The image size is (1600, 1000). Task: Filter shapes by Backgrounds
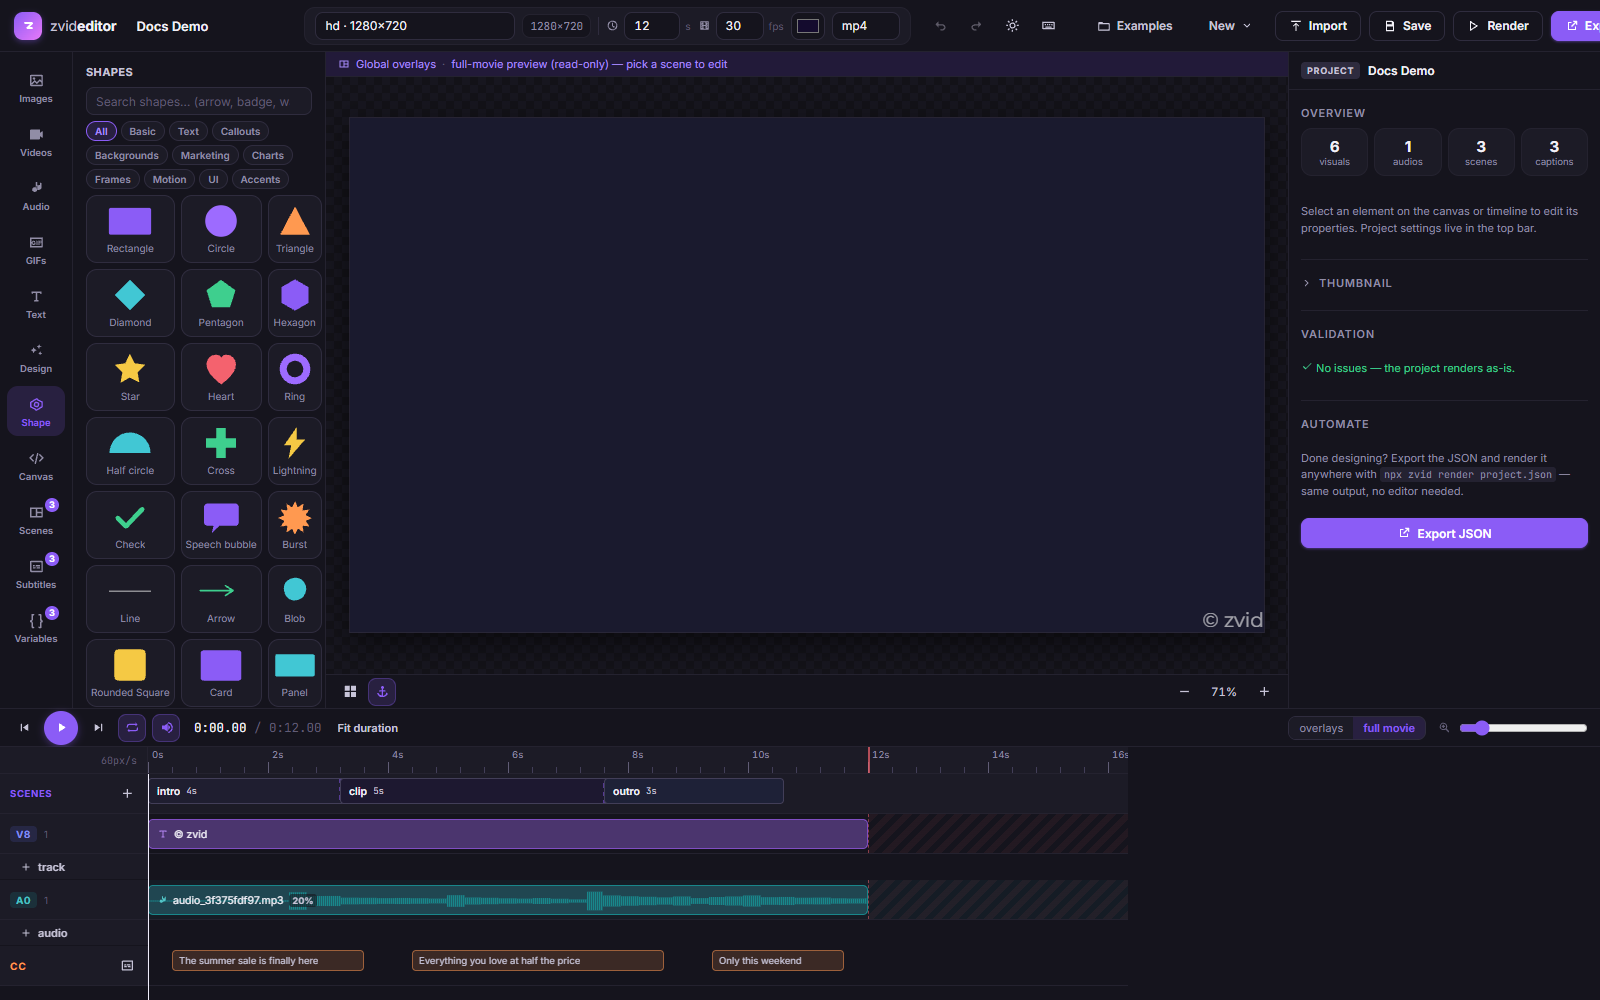tap(127, 155)
